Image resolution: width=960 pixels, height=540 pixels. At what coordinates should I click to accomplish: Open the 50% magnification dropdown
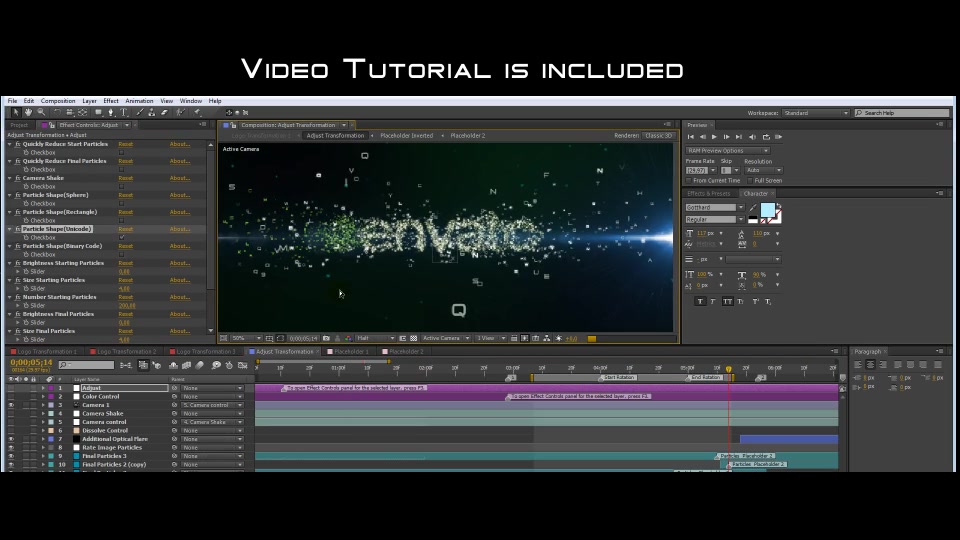pyautogui.click(x=246, y=339)
